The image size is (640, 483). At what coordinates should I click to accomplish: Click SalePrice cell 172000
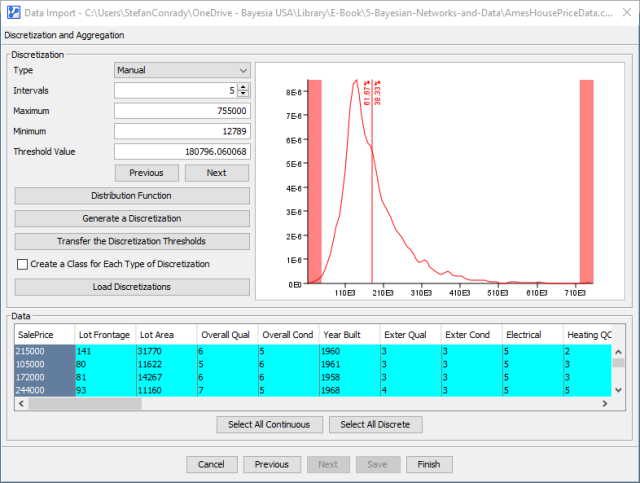pyautogui.click(x=45, y=377)
